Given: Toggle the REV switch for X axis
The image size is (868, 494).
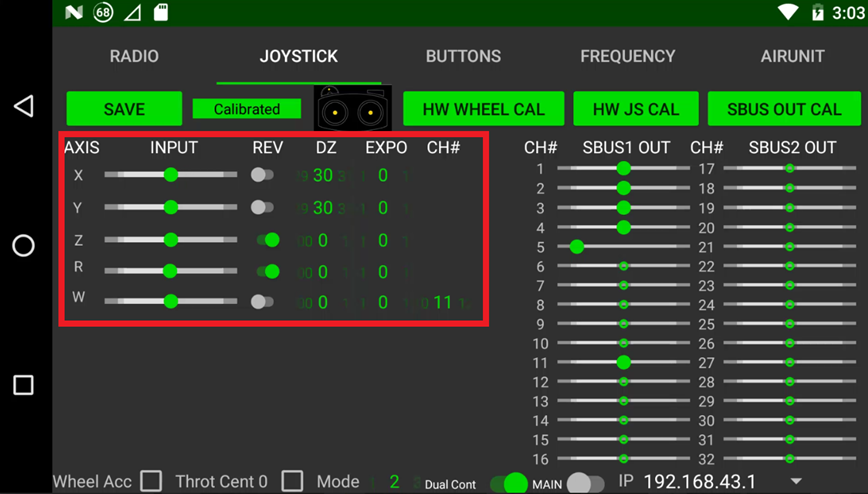Looking at the screenshot, I should pos(263,175).
